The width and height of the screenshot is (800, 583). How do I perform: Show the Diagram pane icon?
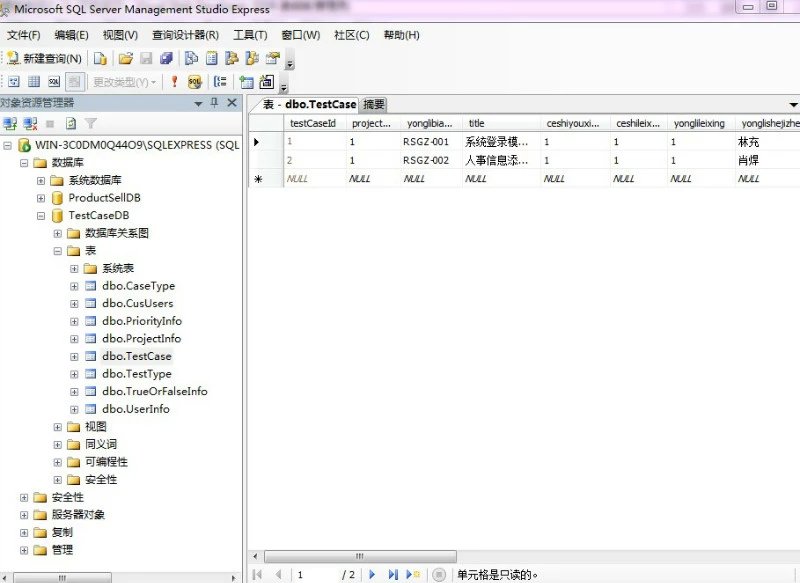[14, 82]
